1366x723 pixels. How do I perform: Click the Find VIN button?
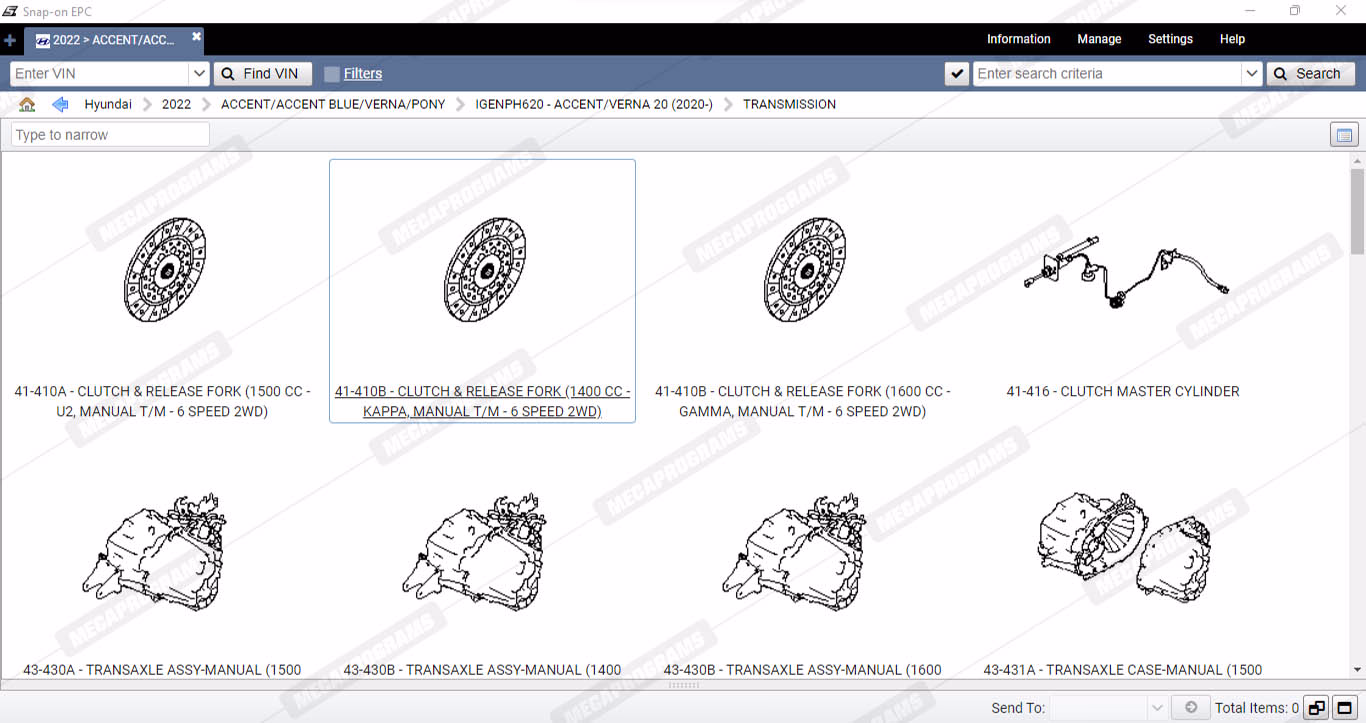(262, 74)
